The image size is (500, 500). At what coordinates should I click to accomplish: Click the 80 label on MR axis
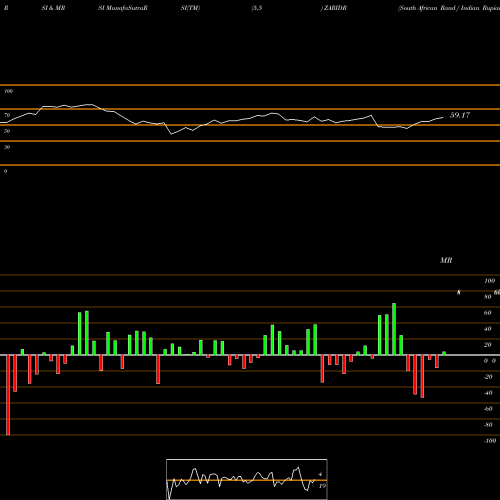pyautogui.click(x=488, y=297)
